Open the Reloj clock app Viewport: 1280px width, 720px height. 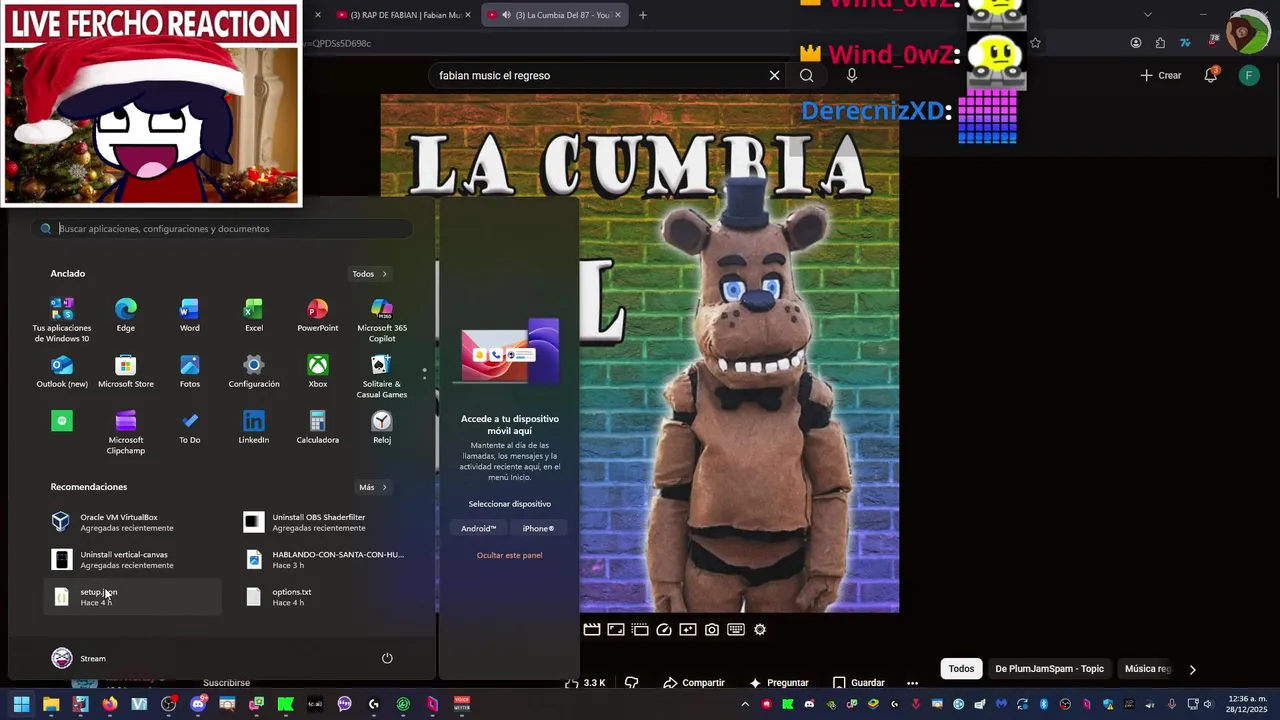pos(382,427)
